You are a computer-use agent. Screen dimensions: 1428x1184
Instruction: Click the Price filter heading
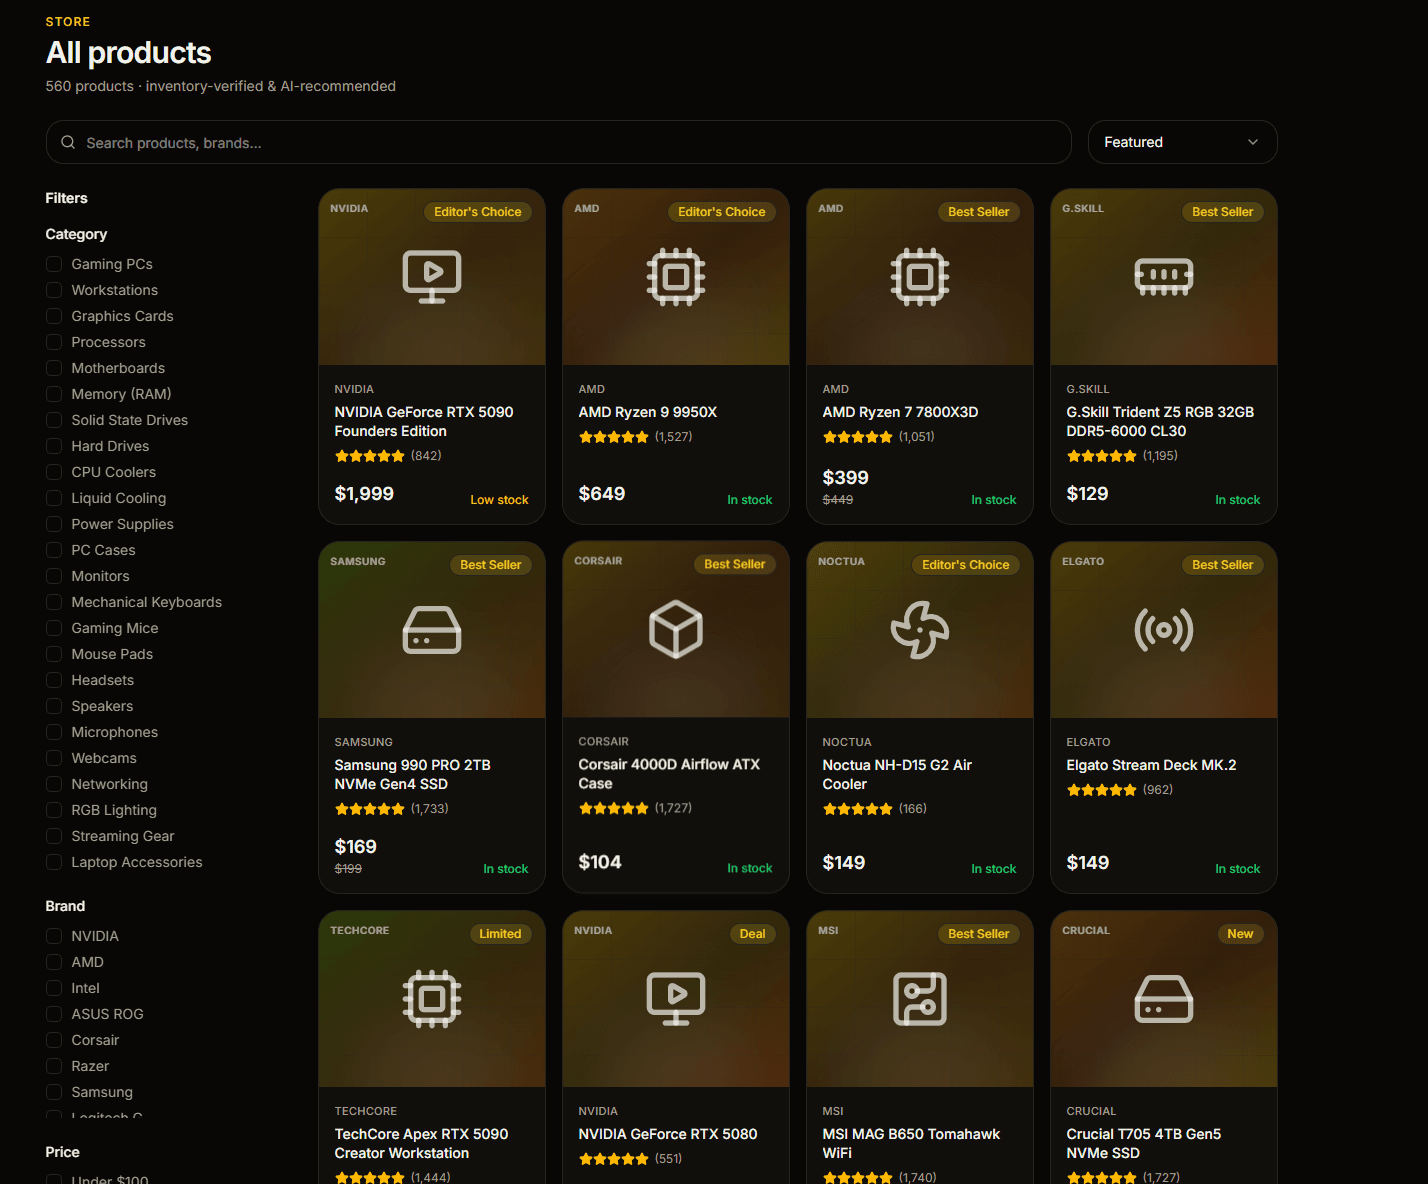coord(62,1152)
